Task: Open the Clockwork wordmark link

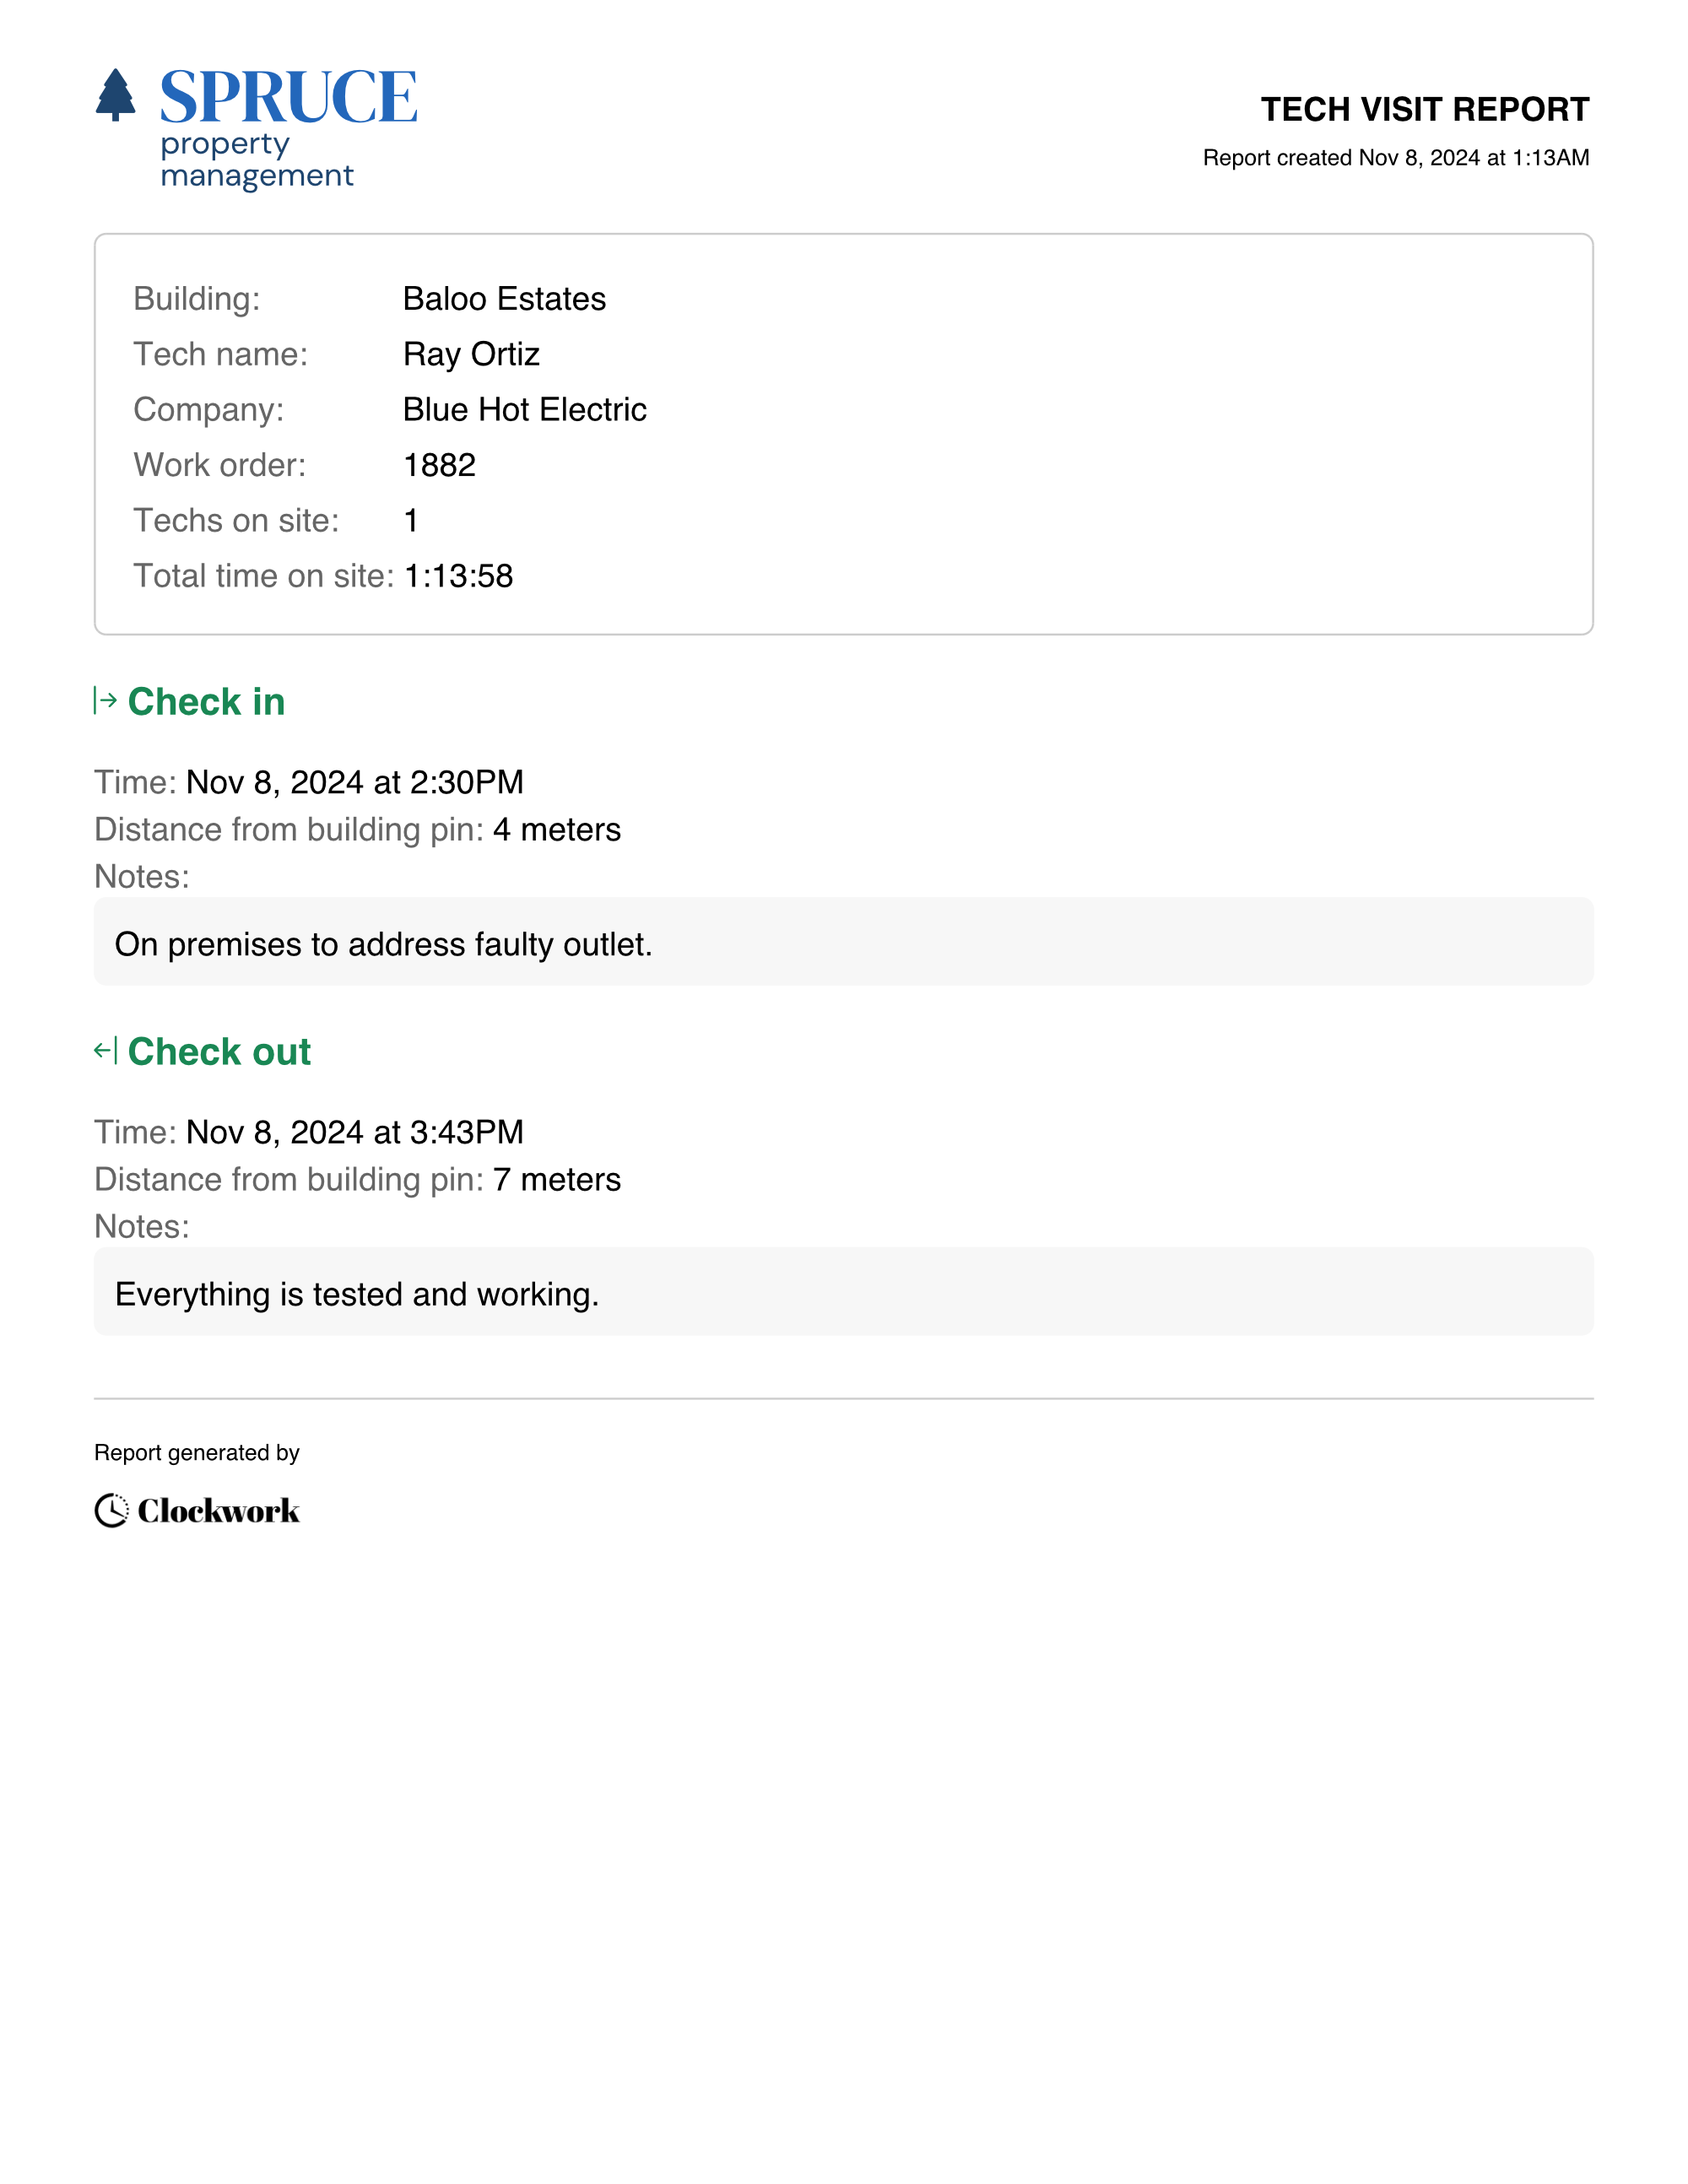Action: tap(218, 1511)
